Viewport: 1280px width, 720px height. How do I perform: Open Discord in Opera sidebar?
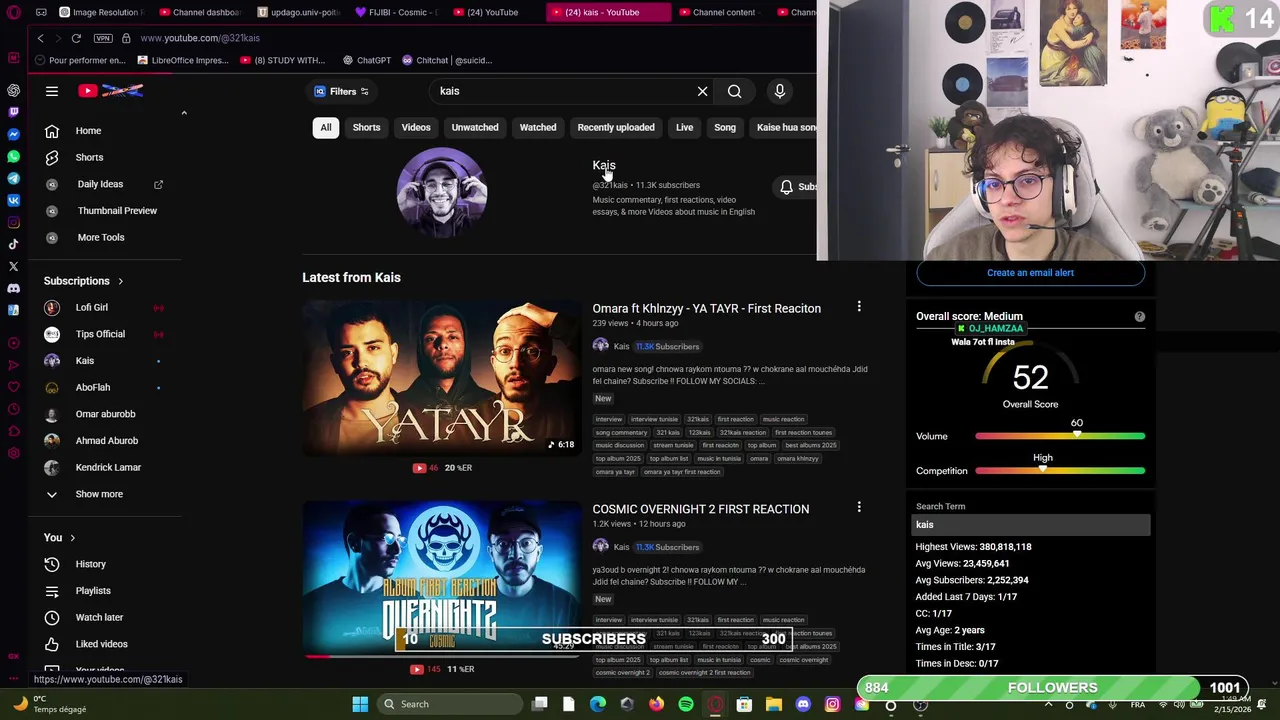(x=13, y=288)
